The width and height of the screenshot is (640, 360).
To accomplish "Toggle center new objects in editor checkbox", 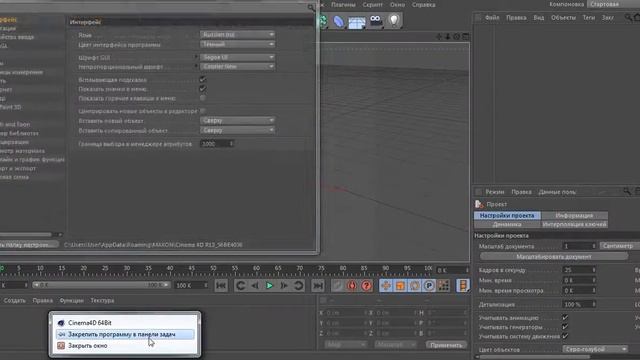I will (x=202, y=111).
